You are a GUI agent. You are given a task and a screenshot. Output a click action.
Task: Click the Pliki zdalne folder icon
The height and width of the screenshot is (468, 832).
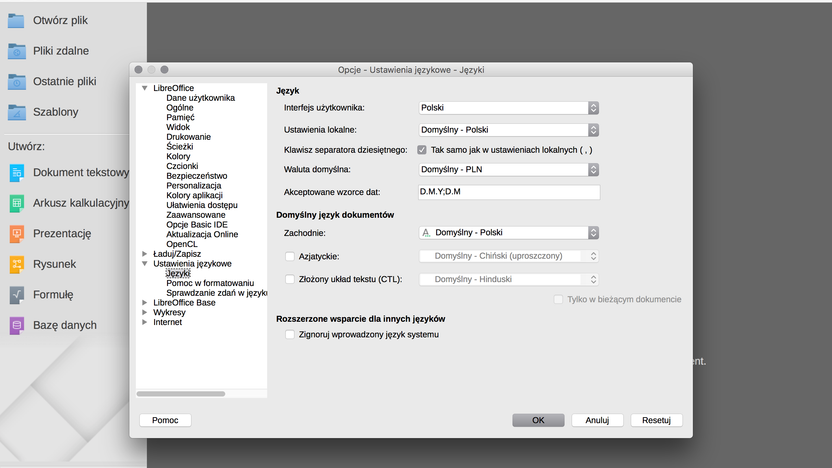point(16,51)
